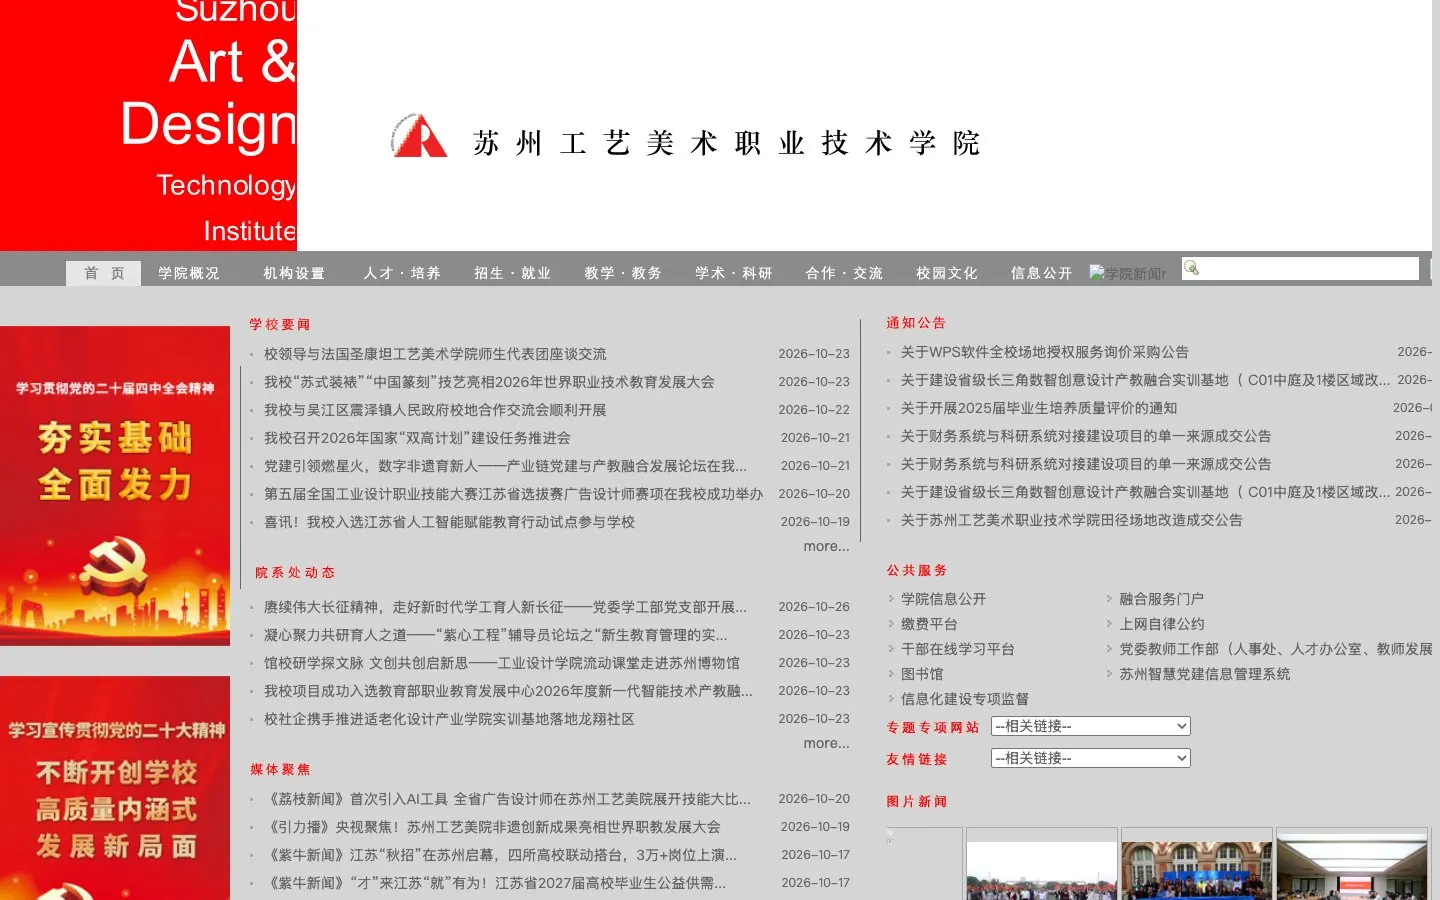Open 融合服务门户 service link

click(1161, 599)
